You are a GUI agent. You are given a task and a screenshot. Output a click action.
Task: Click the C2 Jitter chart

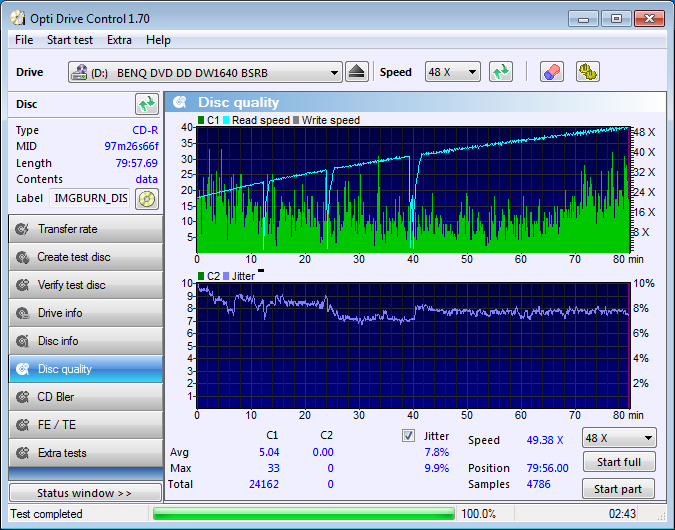413,345
